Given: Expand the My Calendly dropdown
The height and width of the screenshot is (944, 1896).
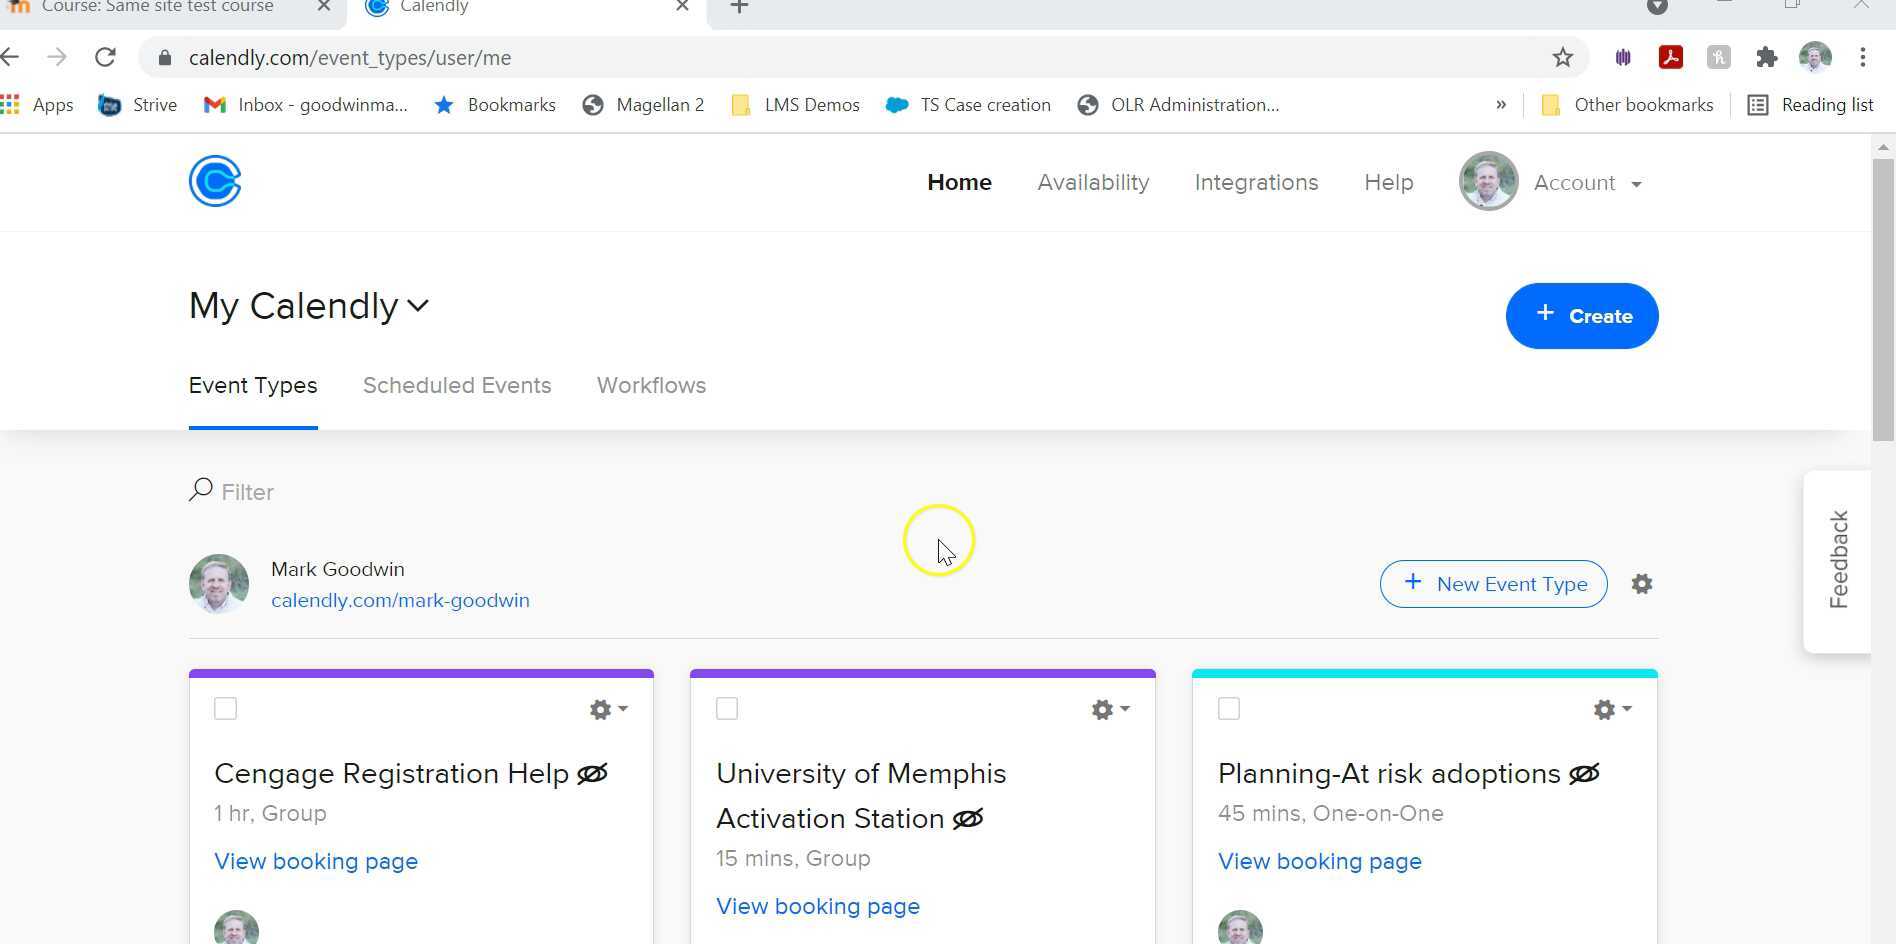Looking at the screenshot, I should (x=309, y=306).
